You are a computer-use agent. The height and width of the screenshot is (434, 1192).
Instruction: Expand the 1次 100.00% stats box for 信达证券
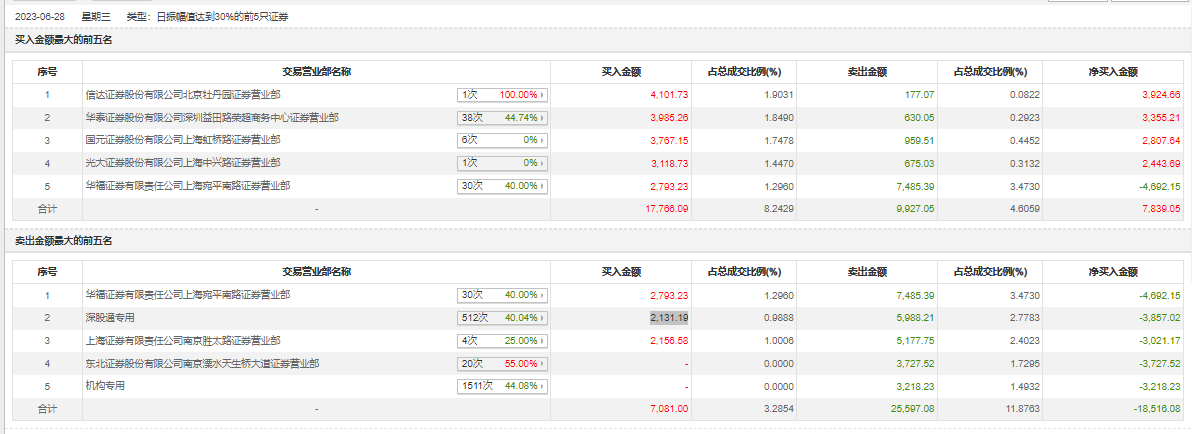(x=503, y=95)
